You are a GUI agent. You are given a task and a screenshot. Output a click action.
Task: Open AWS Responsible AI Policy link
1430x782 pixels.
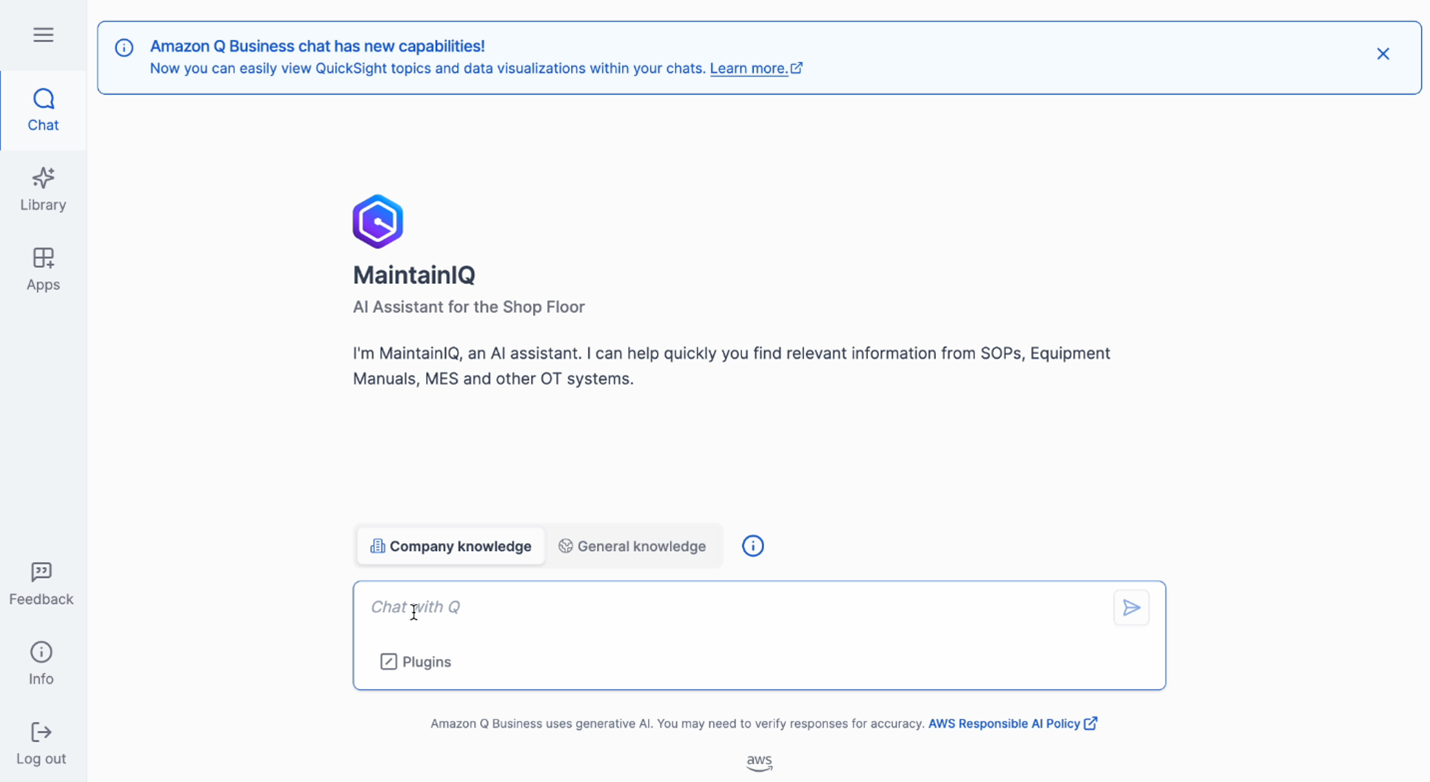(1013, 723)
